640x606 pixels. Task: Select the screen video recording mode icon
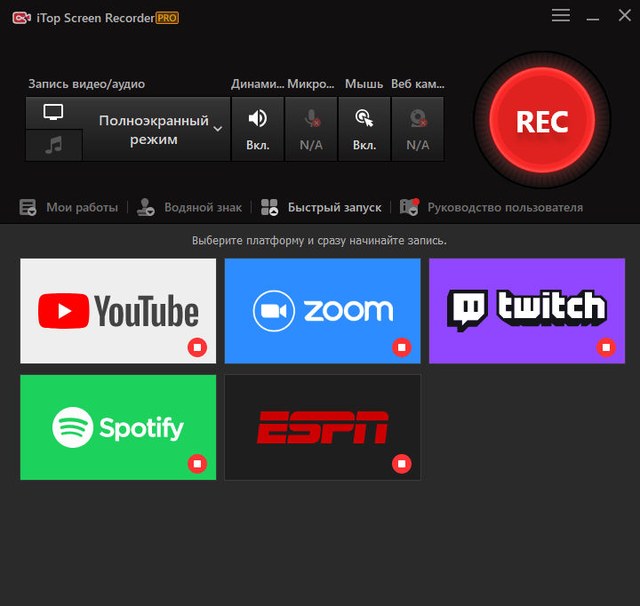point(54,113)
